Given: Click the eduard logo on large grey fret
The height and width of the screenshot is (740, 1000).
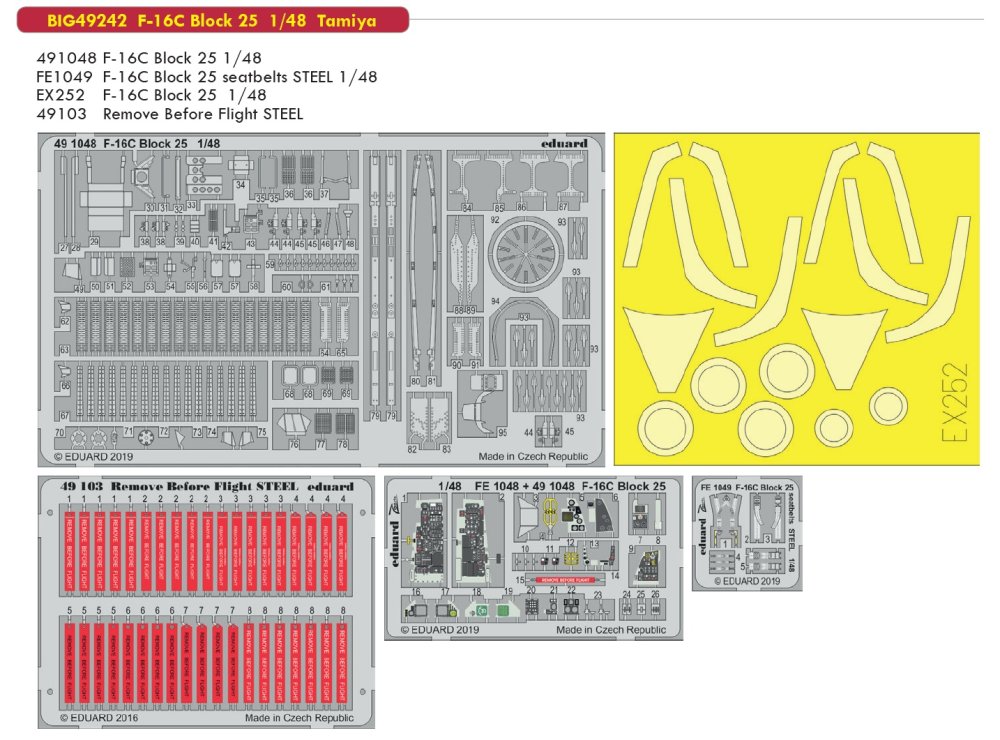Looking at the screenshot, I should pyautogui.click(x=564, y=143).
